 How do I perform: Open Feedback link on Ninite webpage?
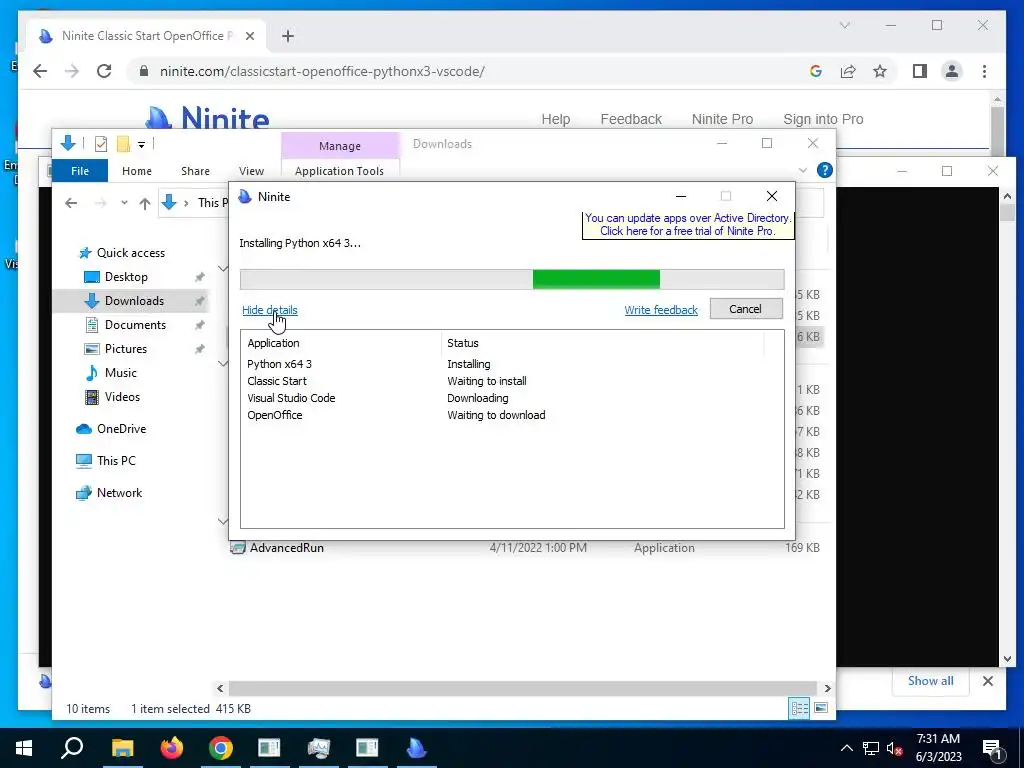click(x=631, y=120)
